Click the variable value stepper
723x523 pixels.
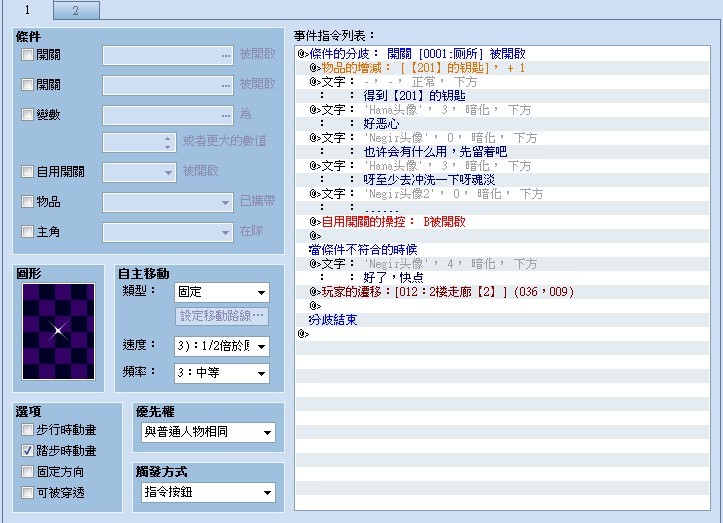167,143
